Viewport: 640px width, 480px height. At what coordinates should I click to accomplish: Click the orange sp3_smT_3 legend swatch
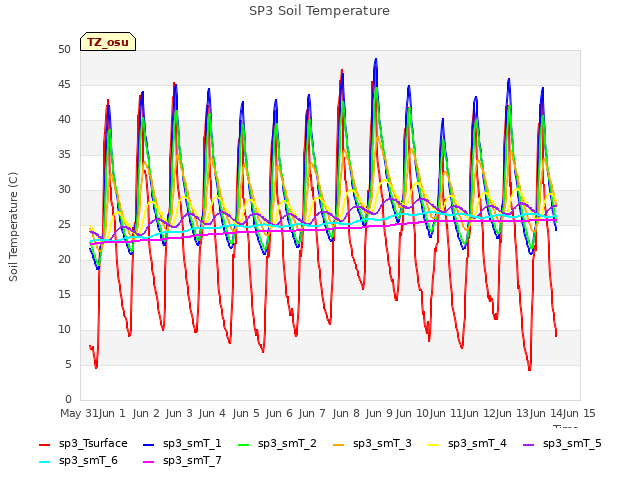[339, 444]
